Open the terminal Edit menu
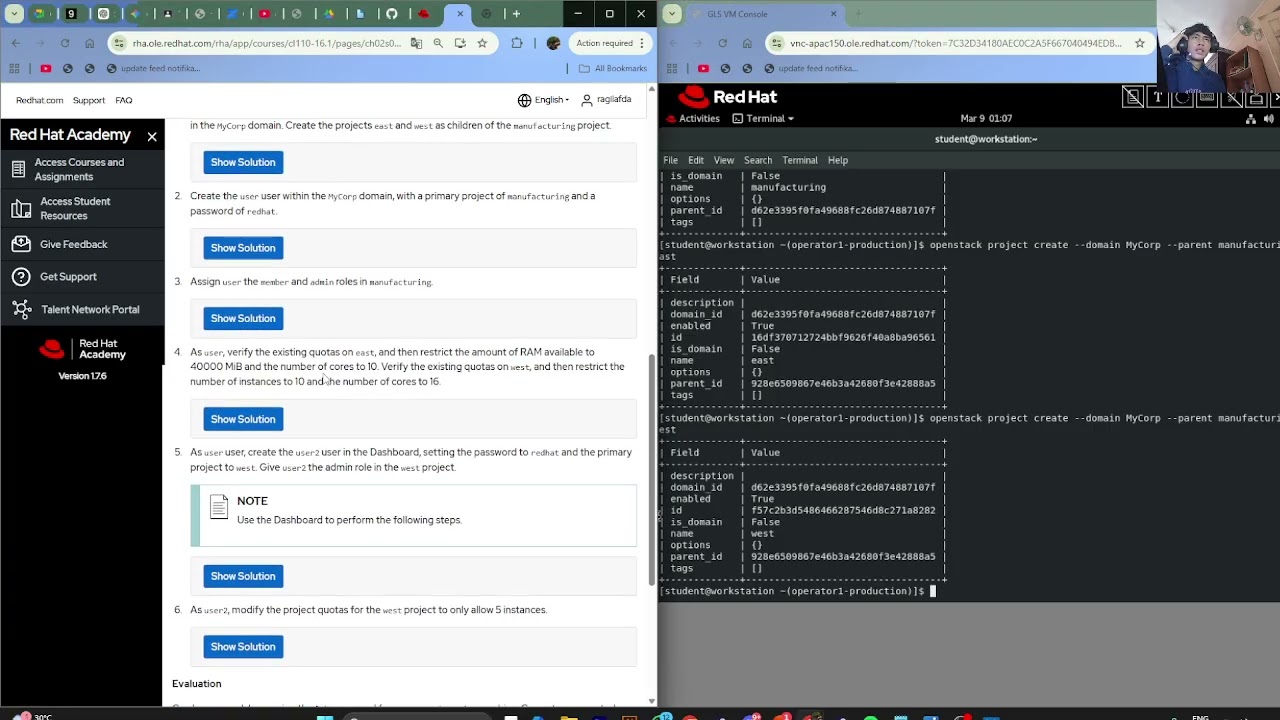Image resolution: width=1280 pixels, height=720 pixels. [695, 160]
